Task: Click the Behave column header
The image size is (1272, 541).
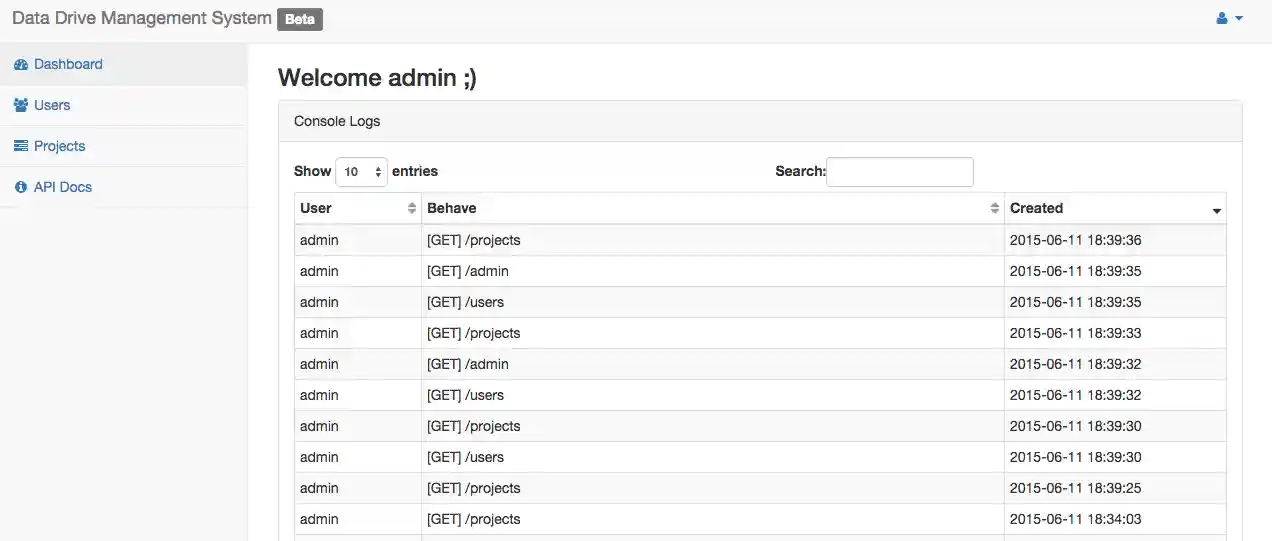Action: (x=452, y=208)
